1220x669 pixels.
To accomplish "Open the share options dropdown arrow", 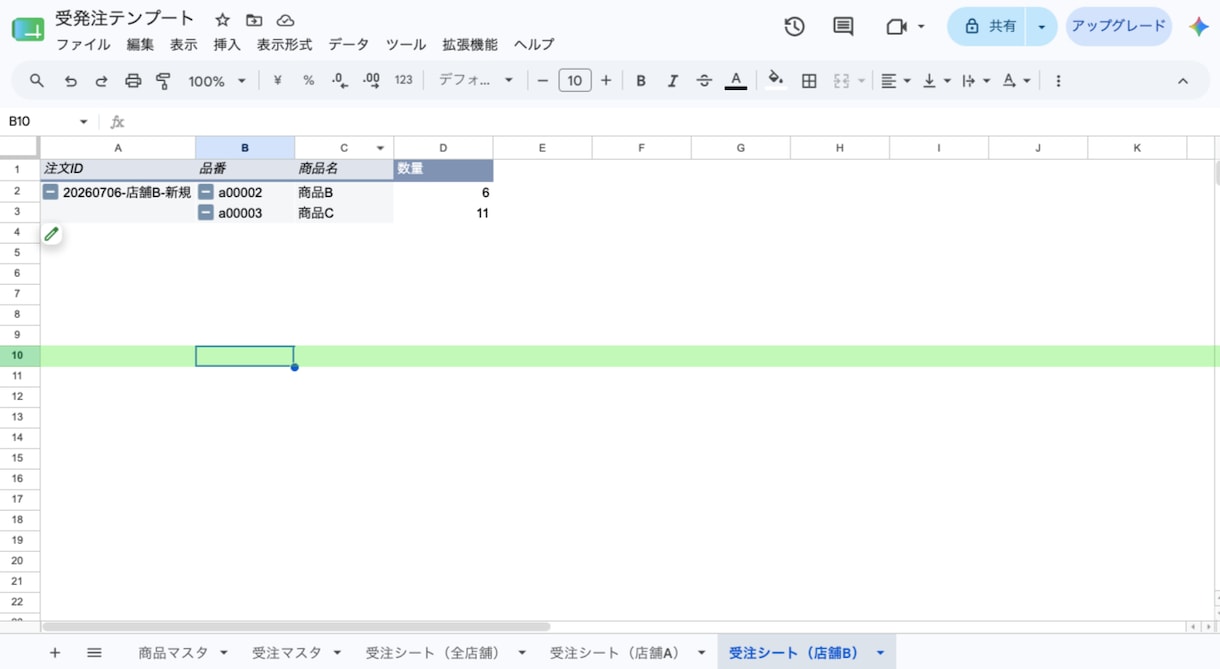I will click(x=1042, y=27).
